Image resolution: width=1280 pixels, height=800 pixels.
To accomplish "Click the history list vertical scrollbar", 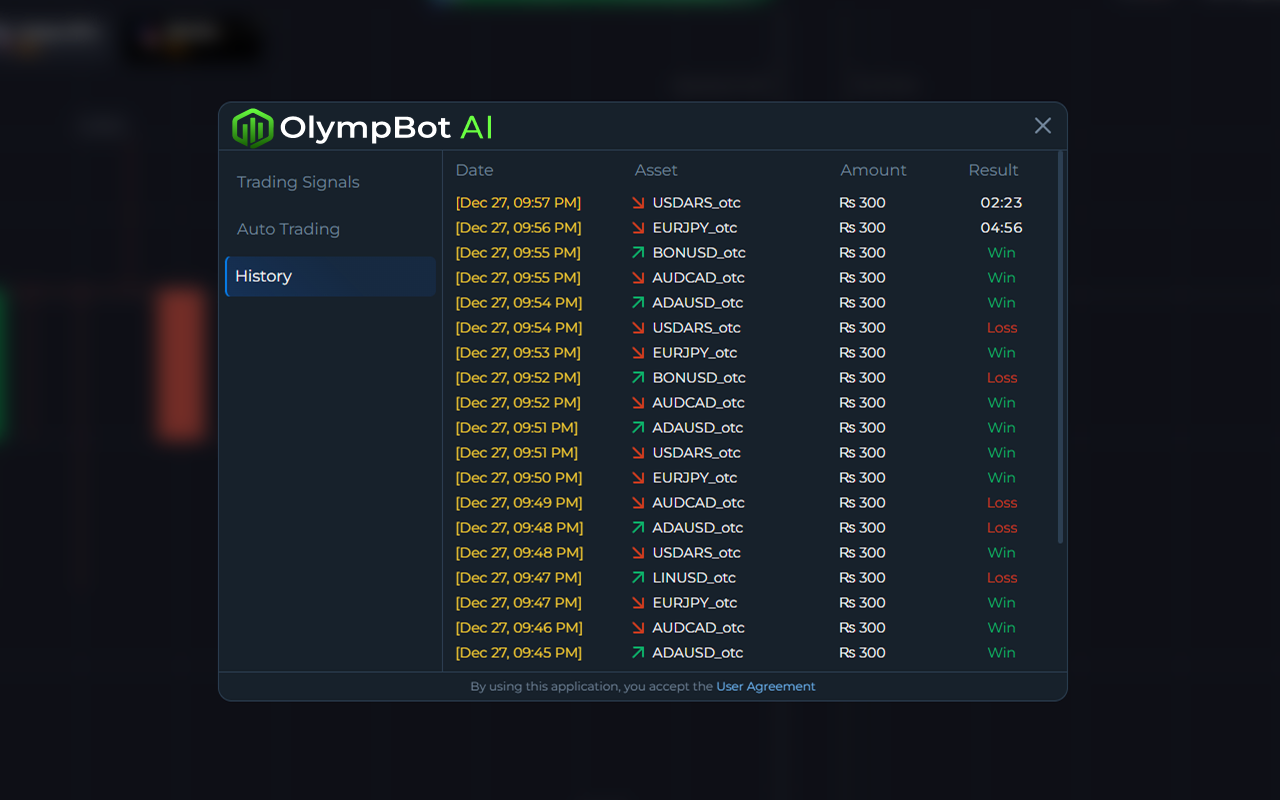I will pyautogui.click(x=1060, y=347).
